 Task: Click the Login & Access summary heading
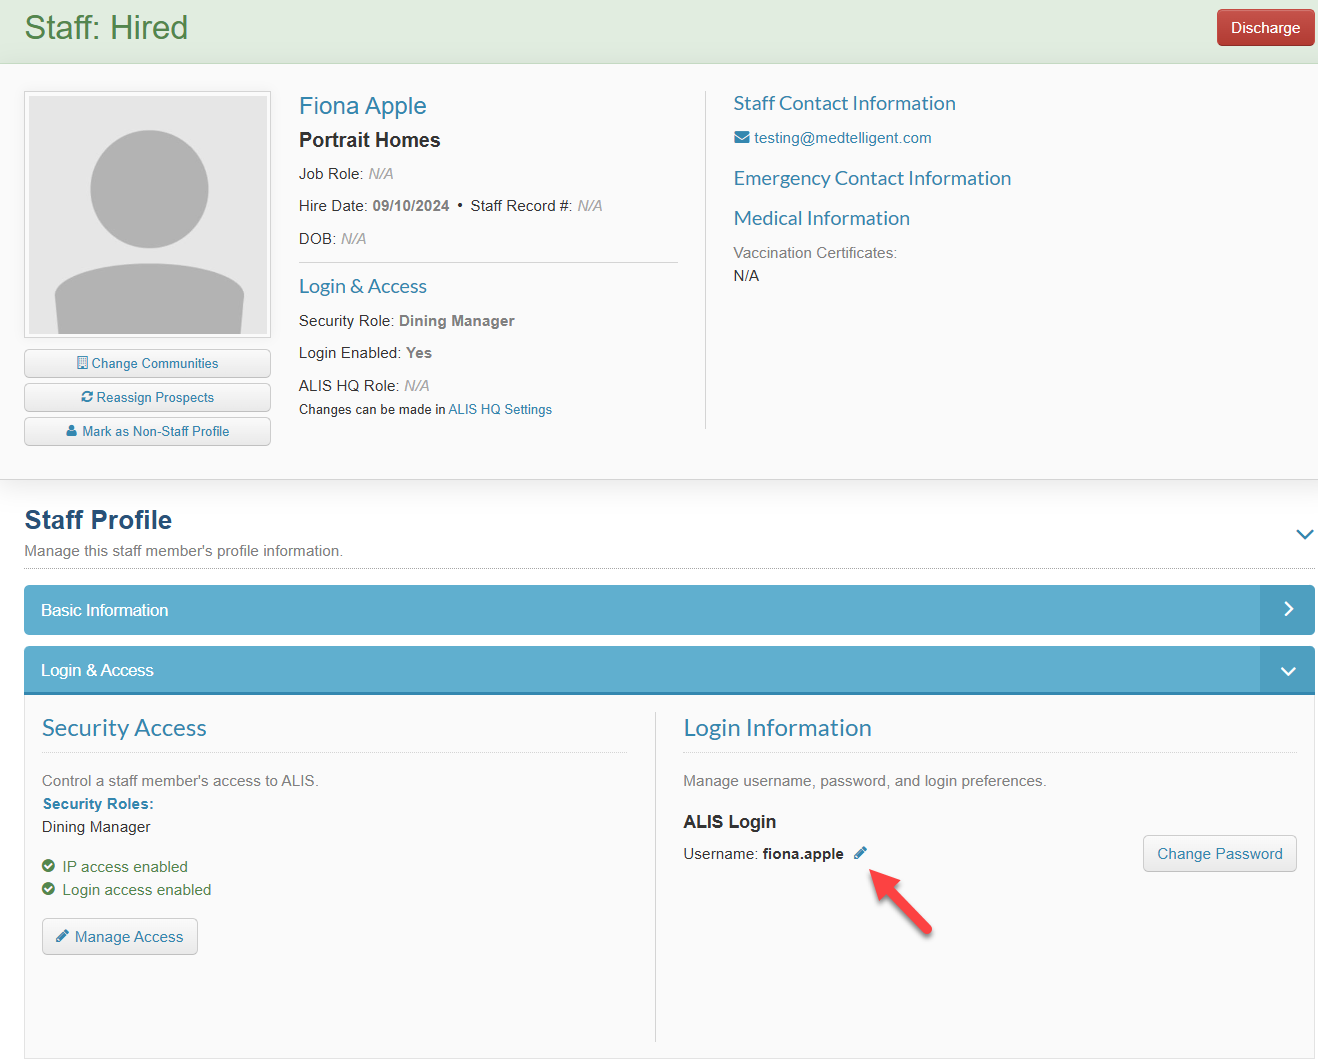[362, 286]
